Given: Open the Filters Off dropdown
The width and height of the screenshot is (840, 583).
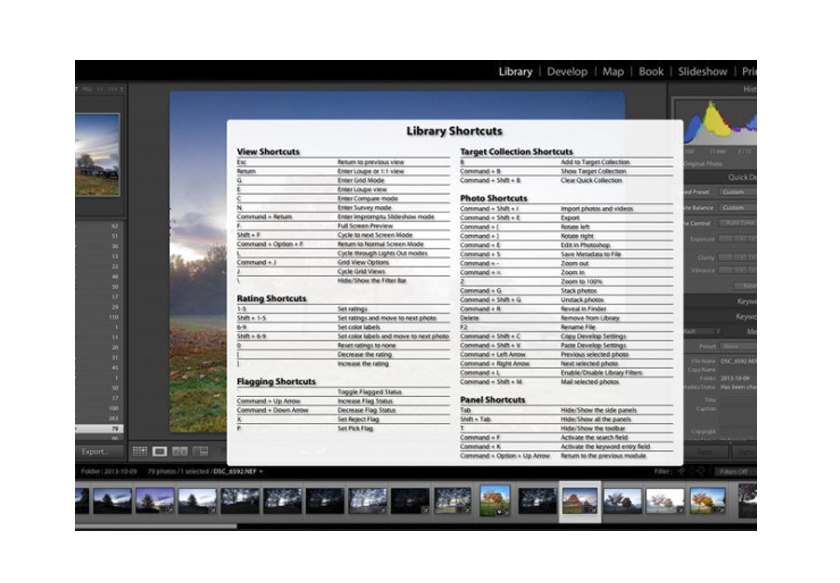Looking at the screenshot, I should click(x=734, y=472).
